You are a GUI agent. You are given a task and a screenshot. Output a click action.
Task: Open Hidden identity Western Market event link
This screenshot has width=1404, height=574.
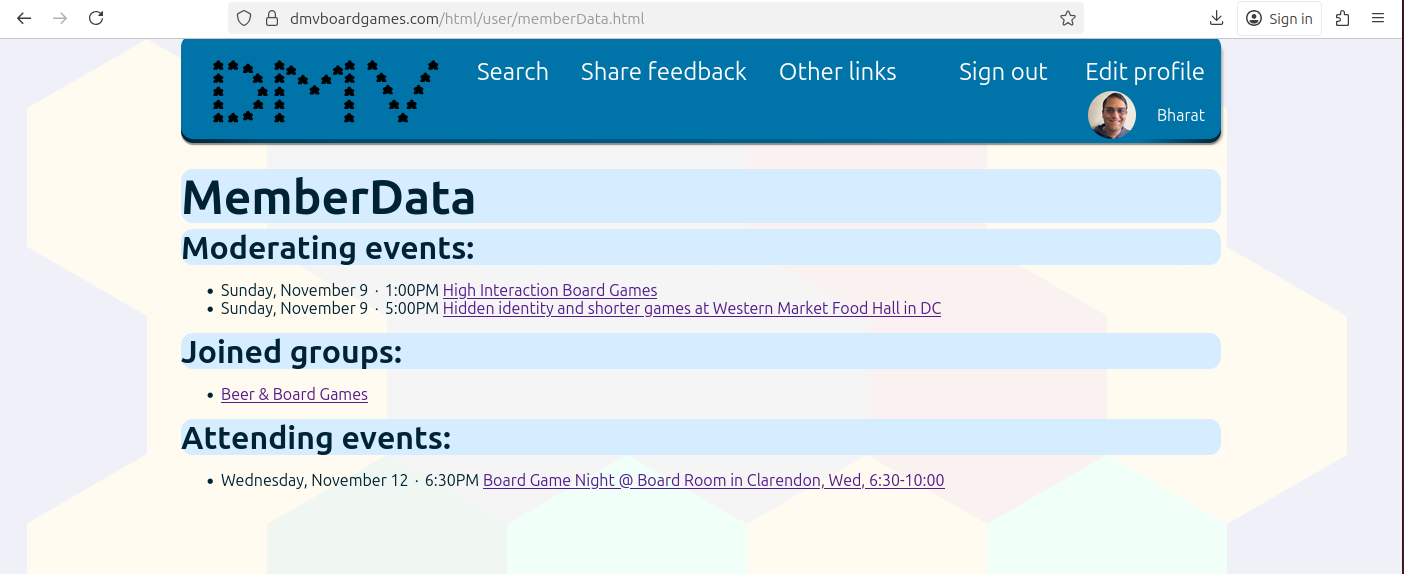tap(691, 308)
